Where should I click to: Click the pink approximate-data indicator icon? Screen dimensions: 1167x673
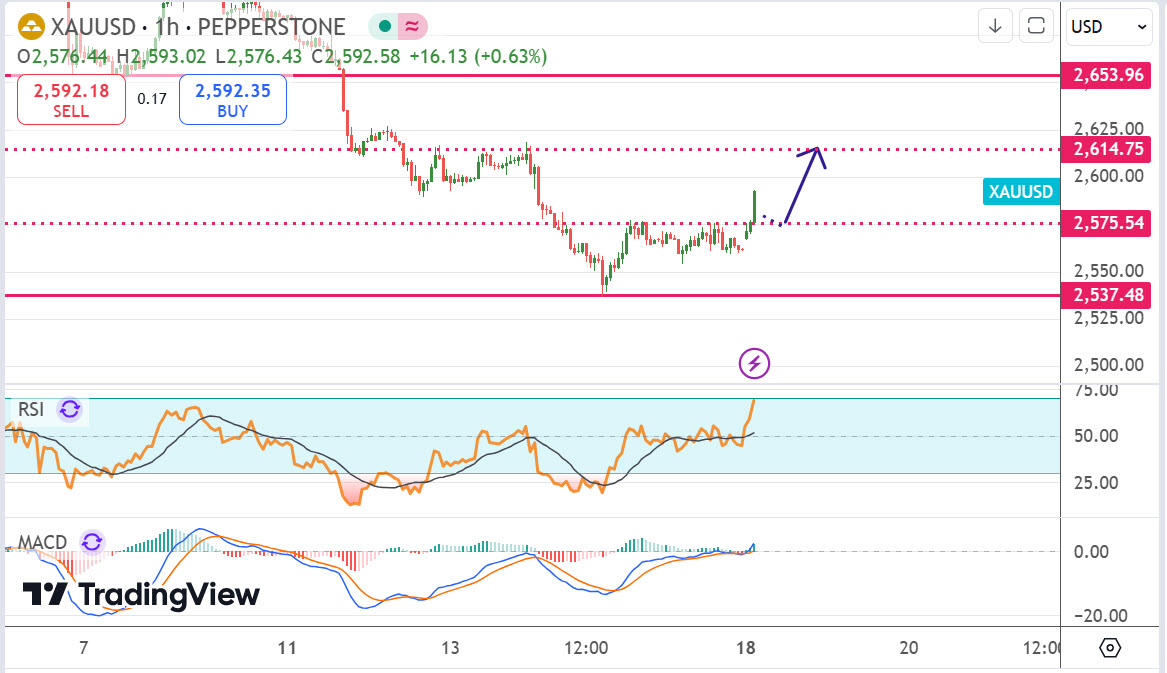pos(411,27)
